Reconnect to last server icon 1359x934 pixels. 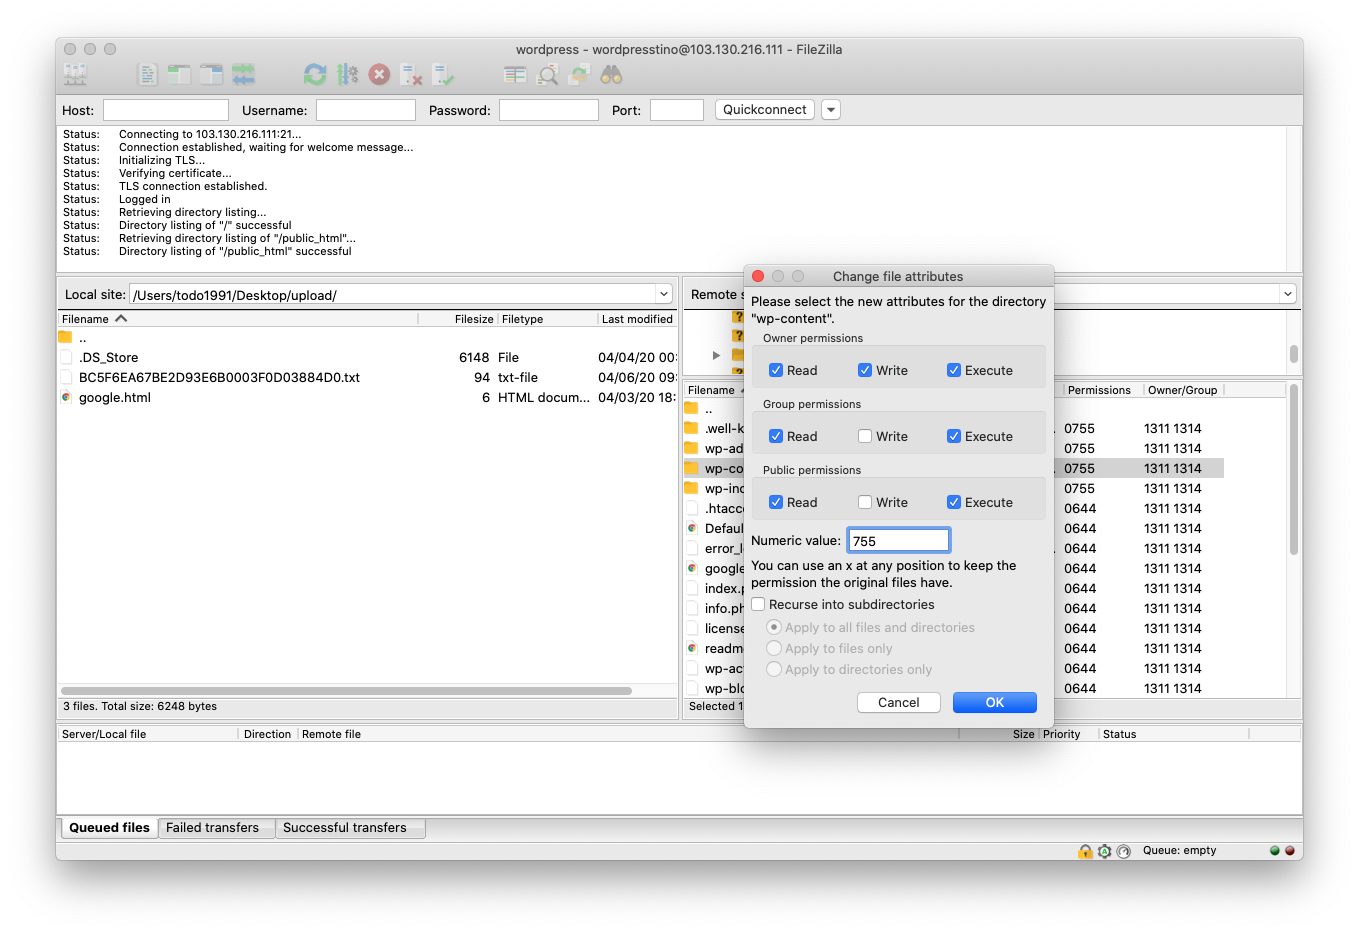click(x=443, y=74)
